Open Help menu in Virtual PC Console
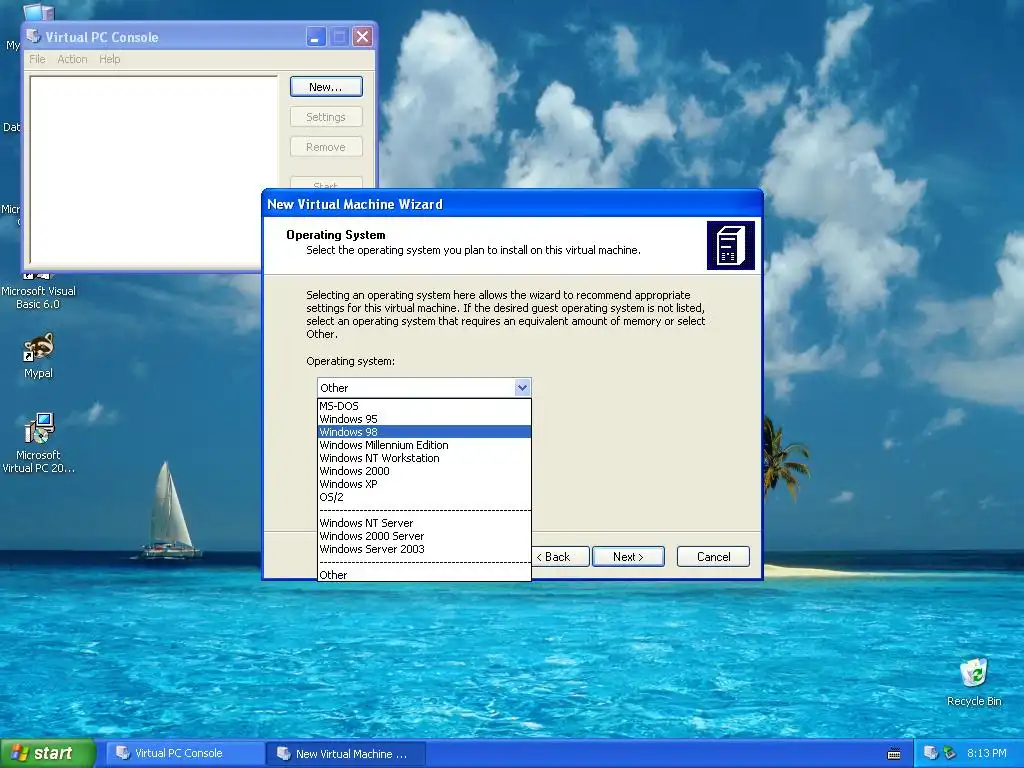This screenshot has width=1024, height=768. tap(110, 59)
